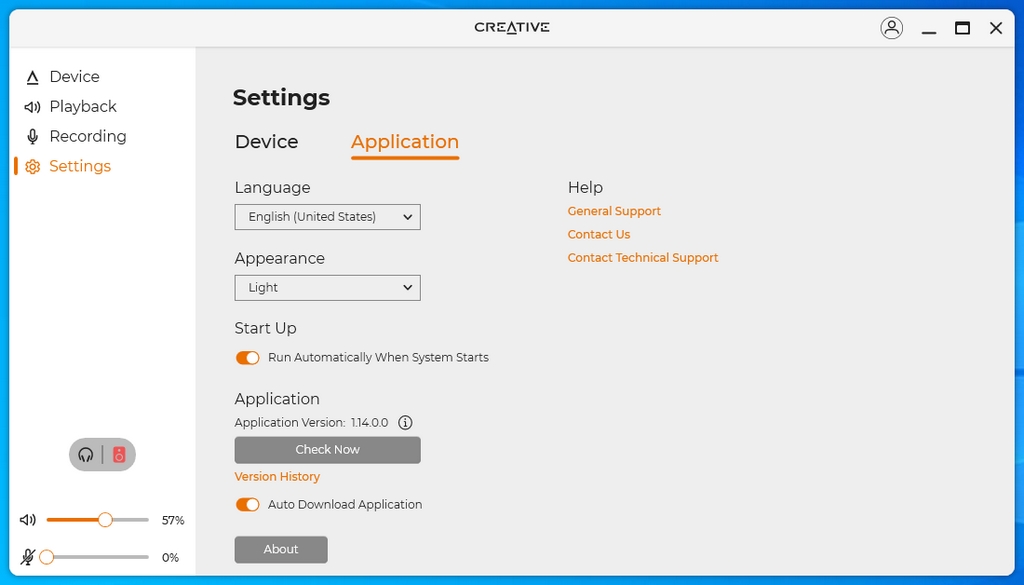Click the Application Version 1.14.0.0 text
Viewport: 1024px width, 585px height.
pos(312,422)
